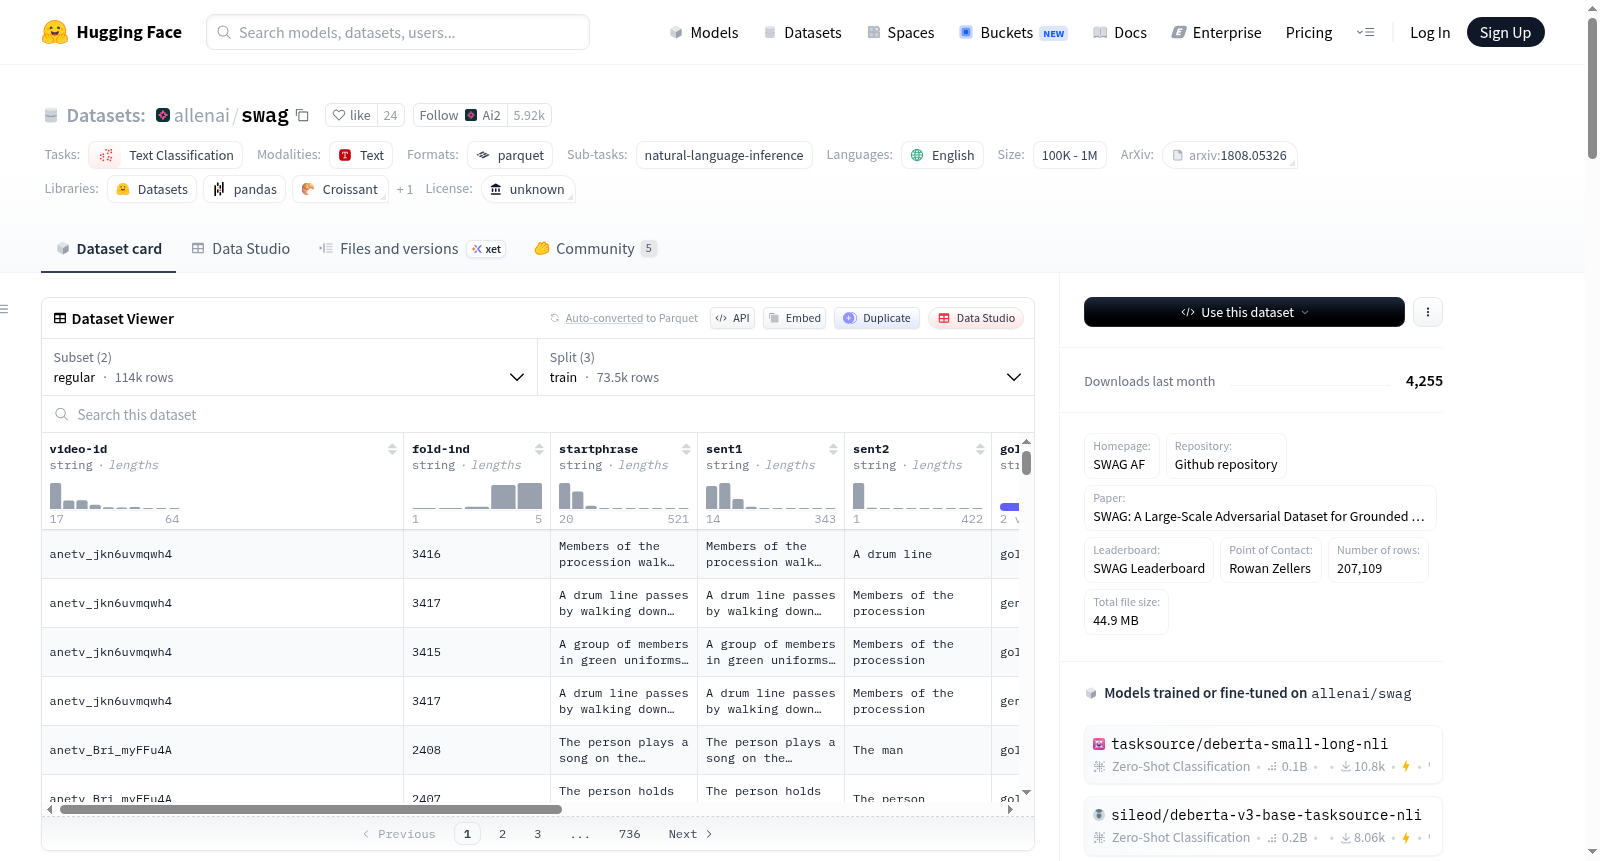Open the more navigation menu icon
The image size is (1600, 861).
1365,32
